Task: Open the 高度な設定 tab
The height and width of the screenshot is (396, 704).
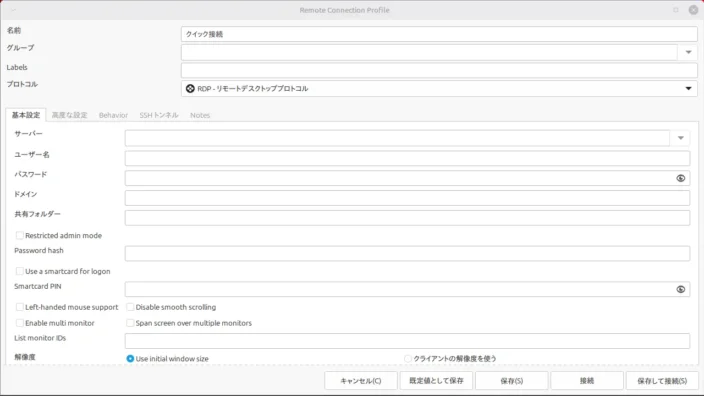Action: pyautogui.click(x=70, y=115)
